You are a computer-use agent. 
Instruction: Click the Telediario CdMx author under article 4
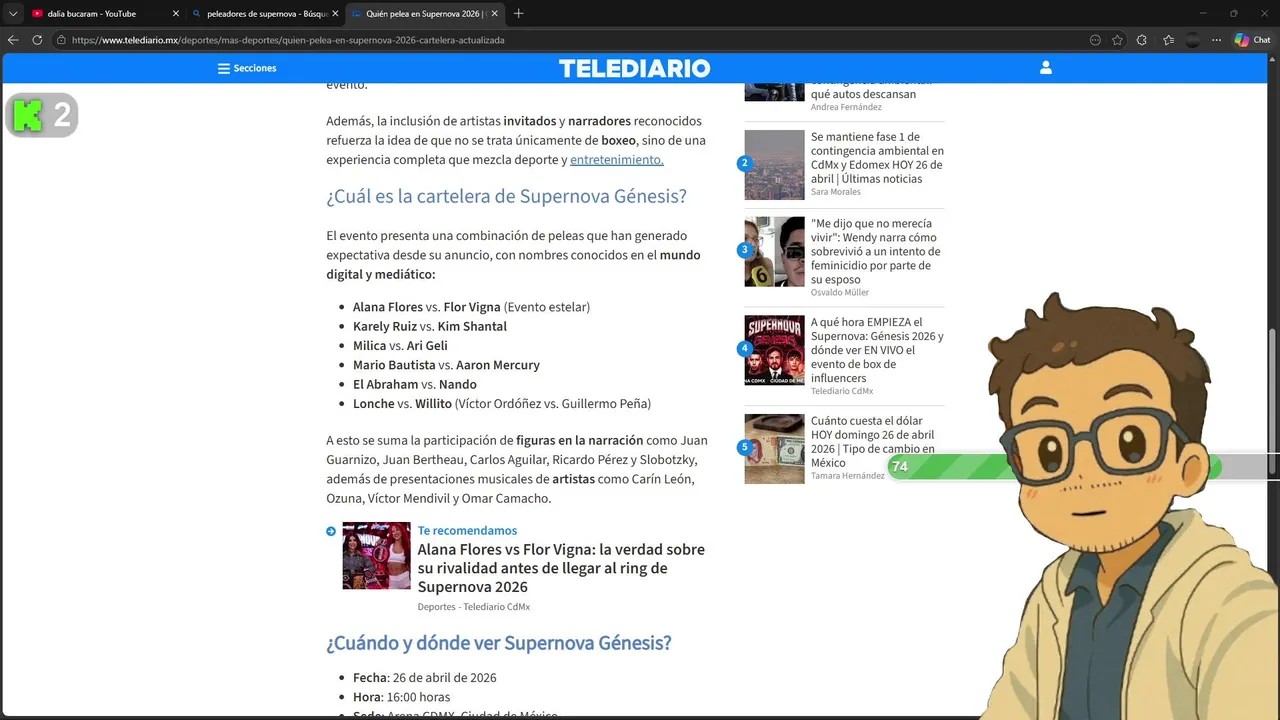pyautogui.click(x=842, y=390)
